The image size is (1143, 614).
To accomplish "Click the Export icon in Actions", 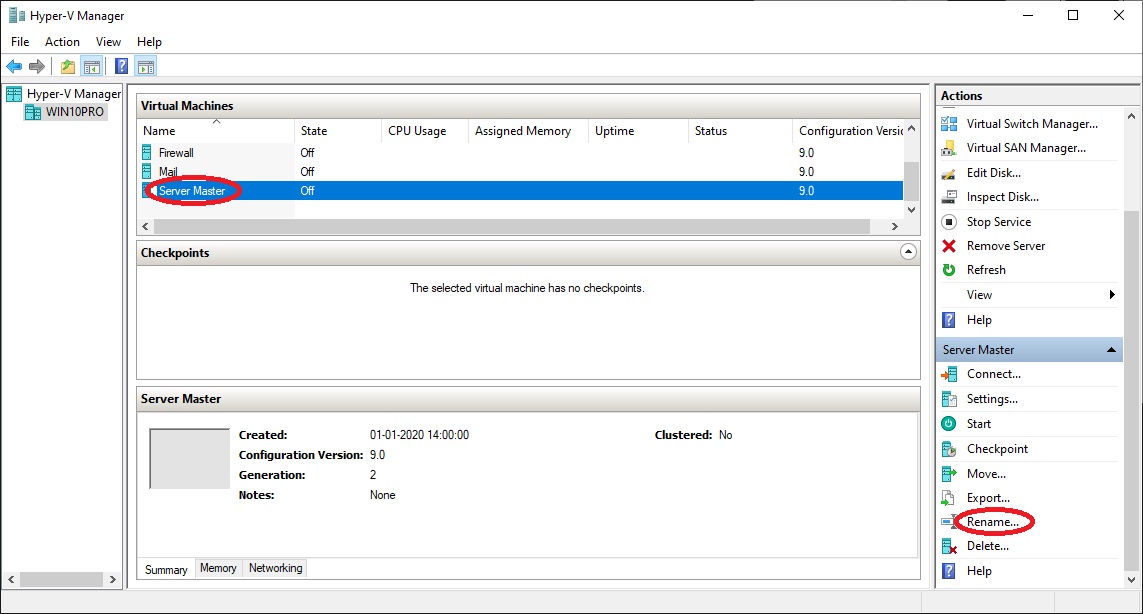I will pos(949,498).
